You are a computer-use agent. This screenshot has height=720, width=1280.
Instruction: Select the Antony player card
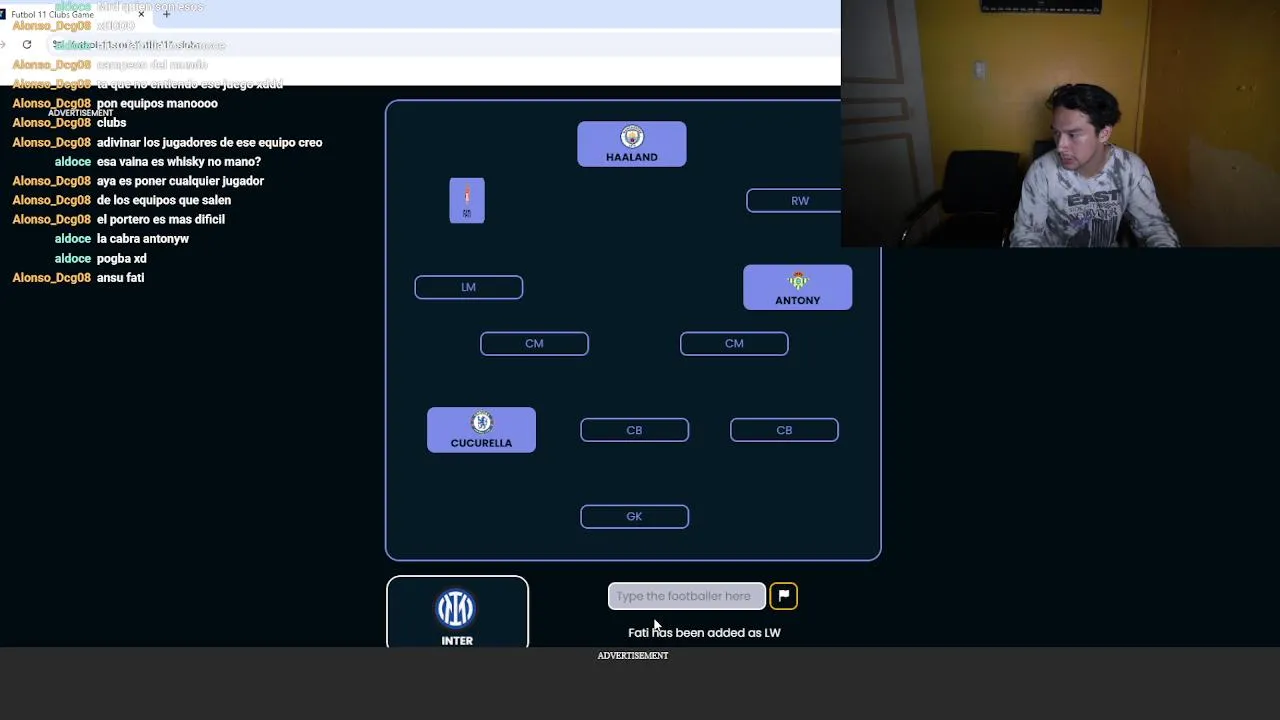[x=798, y=287]
